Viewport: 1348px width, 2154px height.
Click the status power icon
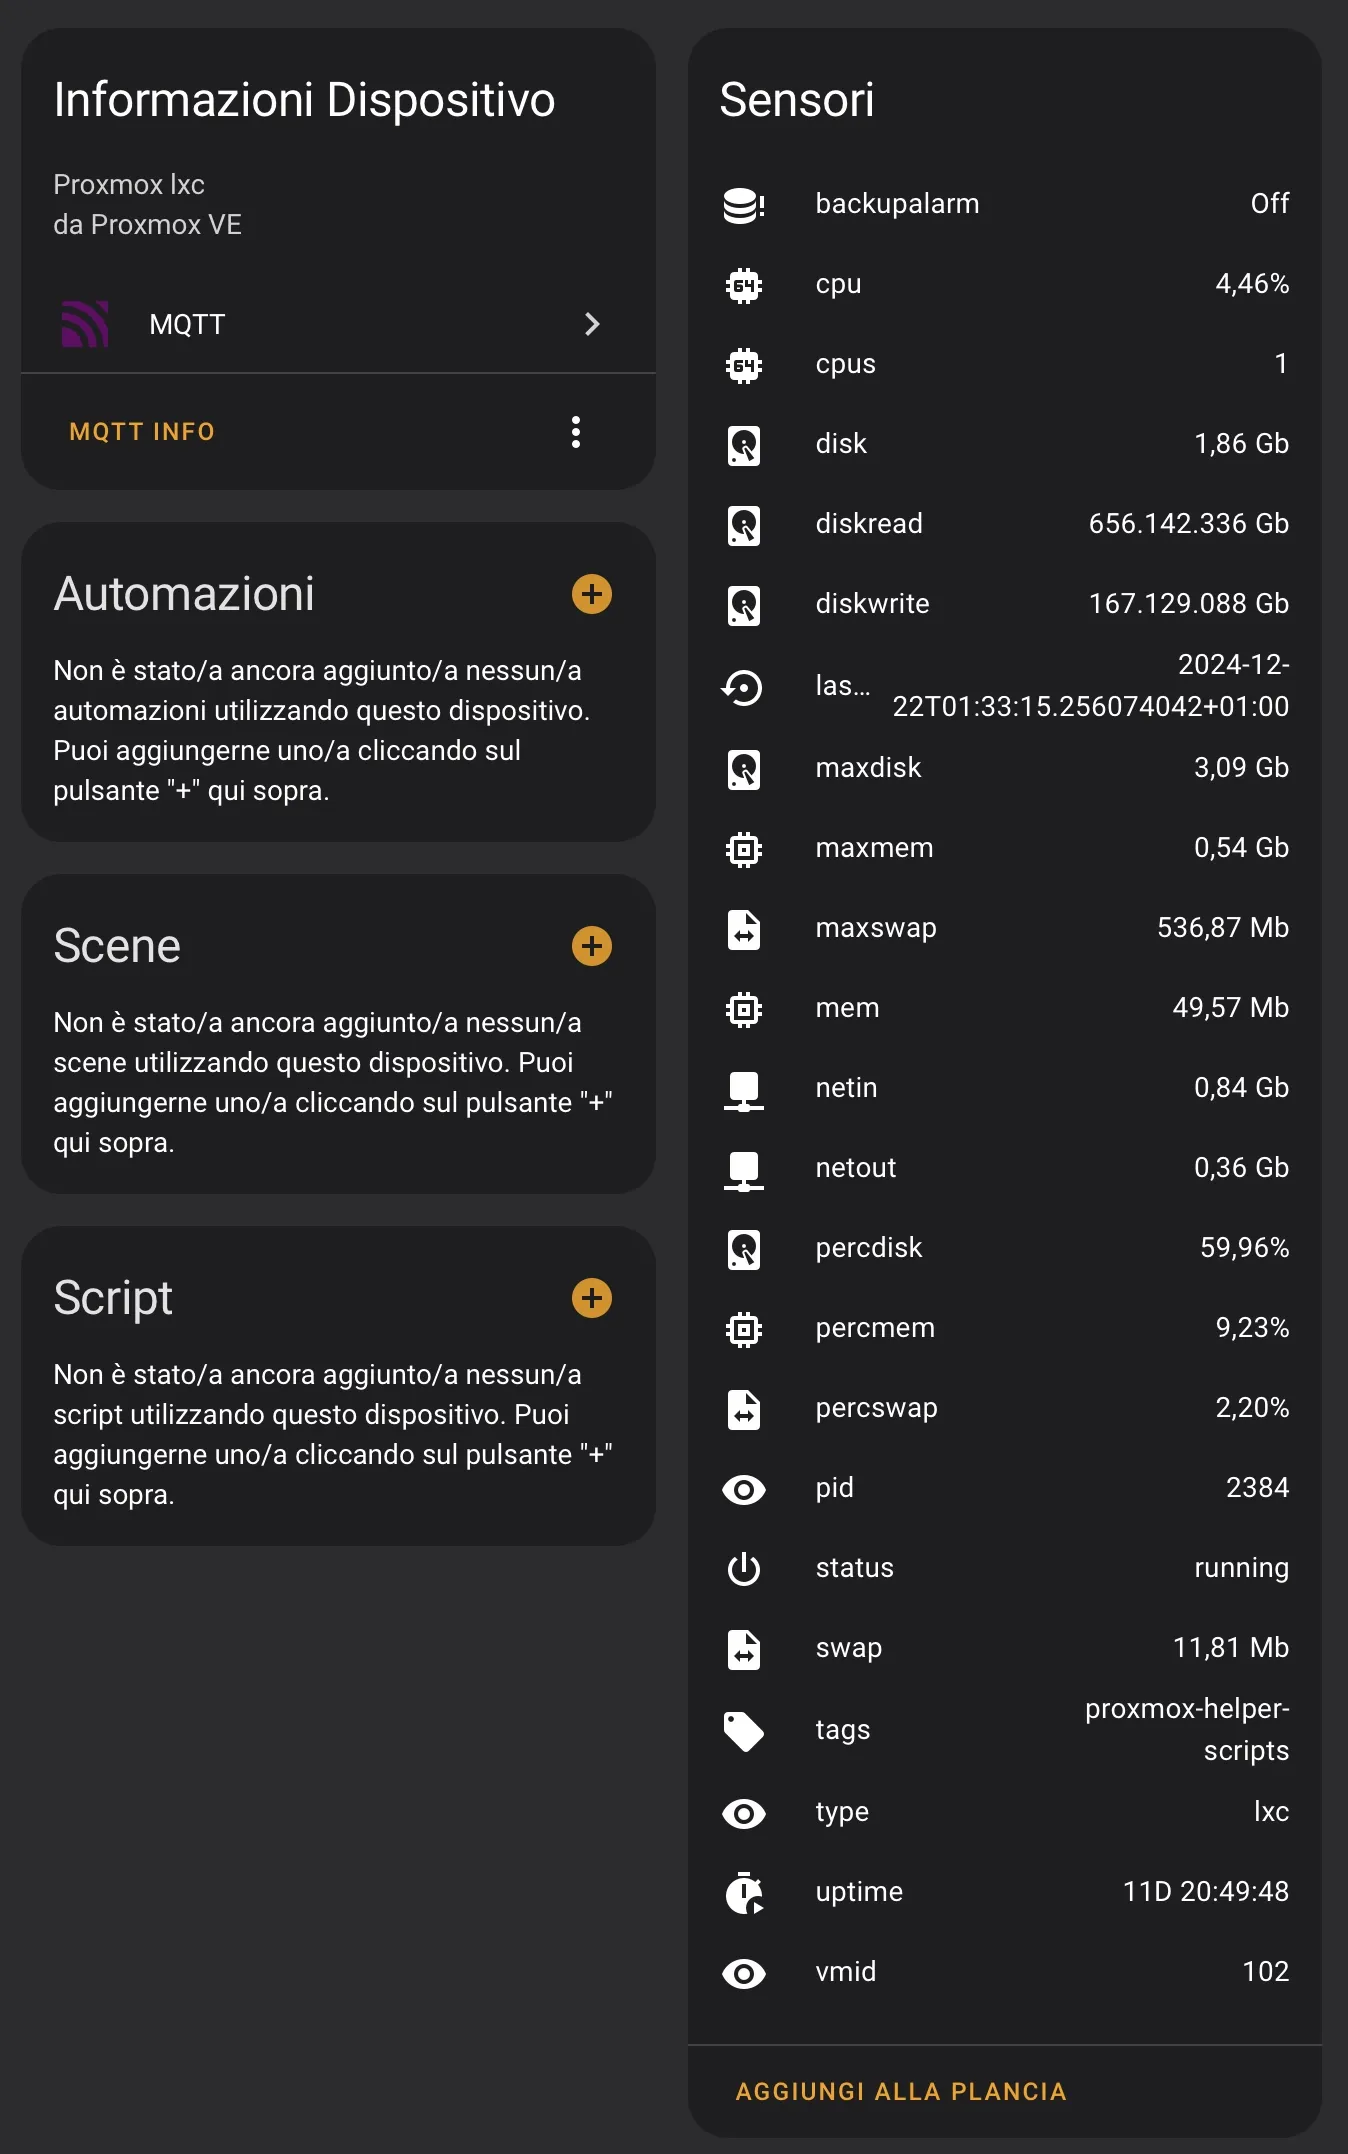pyautogui.click(x=743, y=1569)
